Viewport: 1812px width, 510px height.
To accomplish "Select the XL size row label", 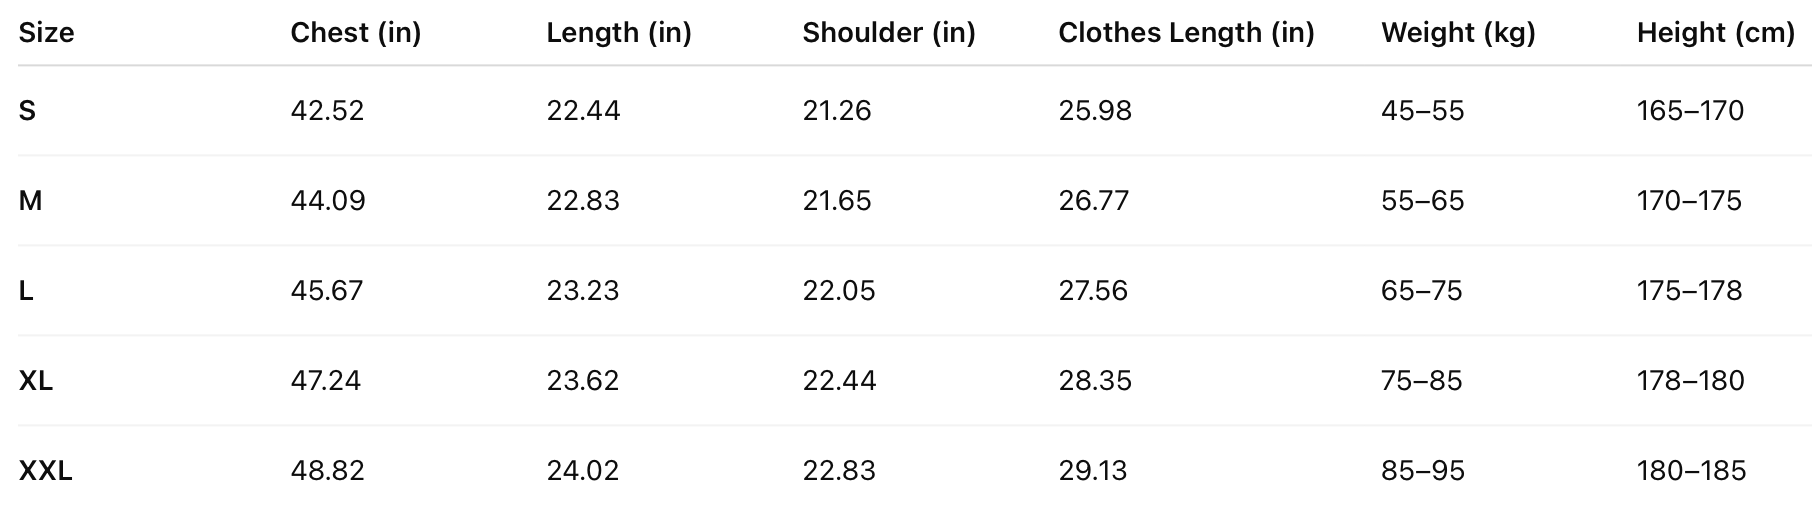I will 36,380.
